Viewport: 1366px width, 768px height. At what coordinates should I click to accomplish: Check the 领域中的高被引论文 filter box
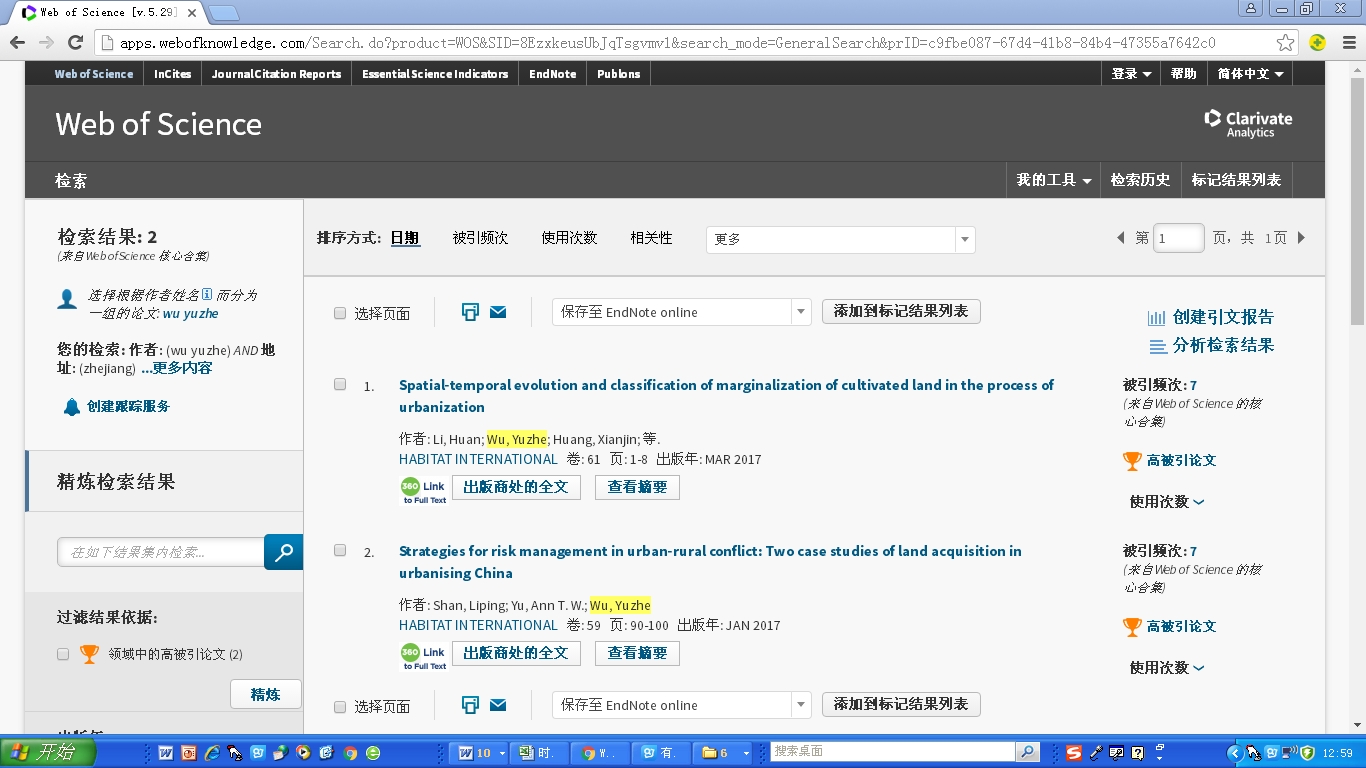pyautogui.click(x=63, y=654)
